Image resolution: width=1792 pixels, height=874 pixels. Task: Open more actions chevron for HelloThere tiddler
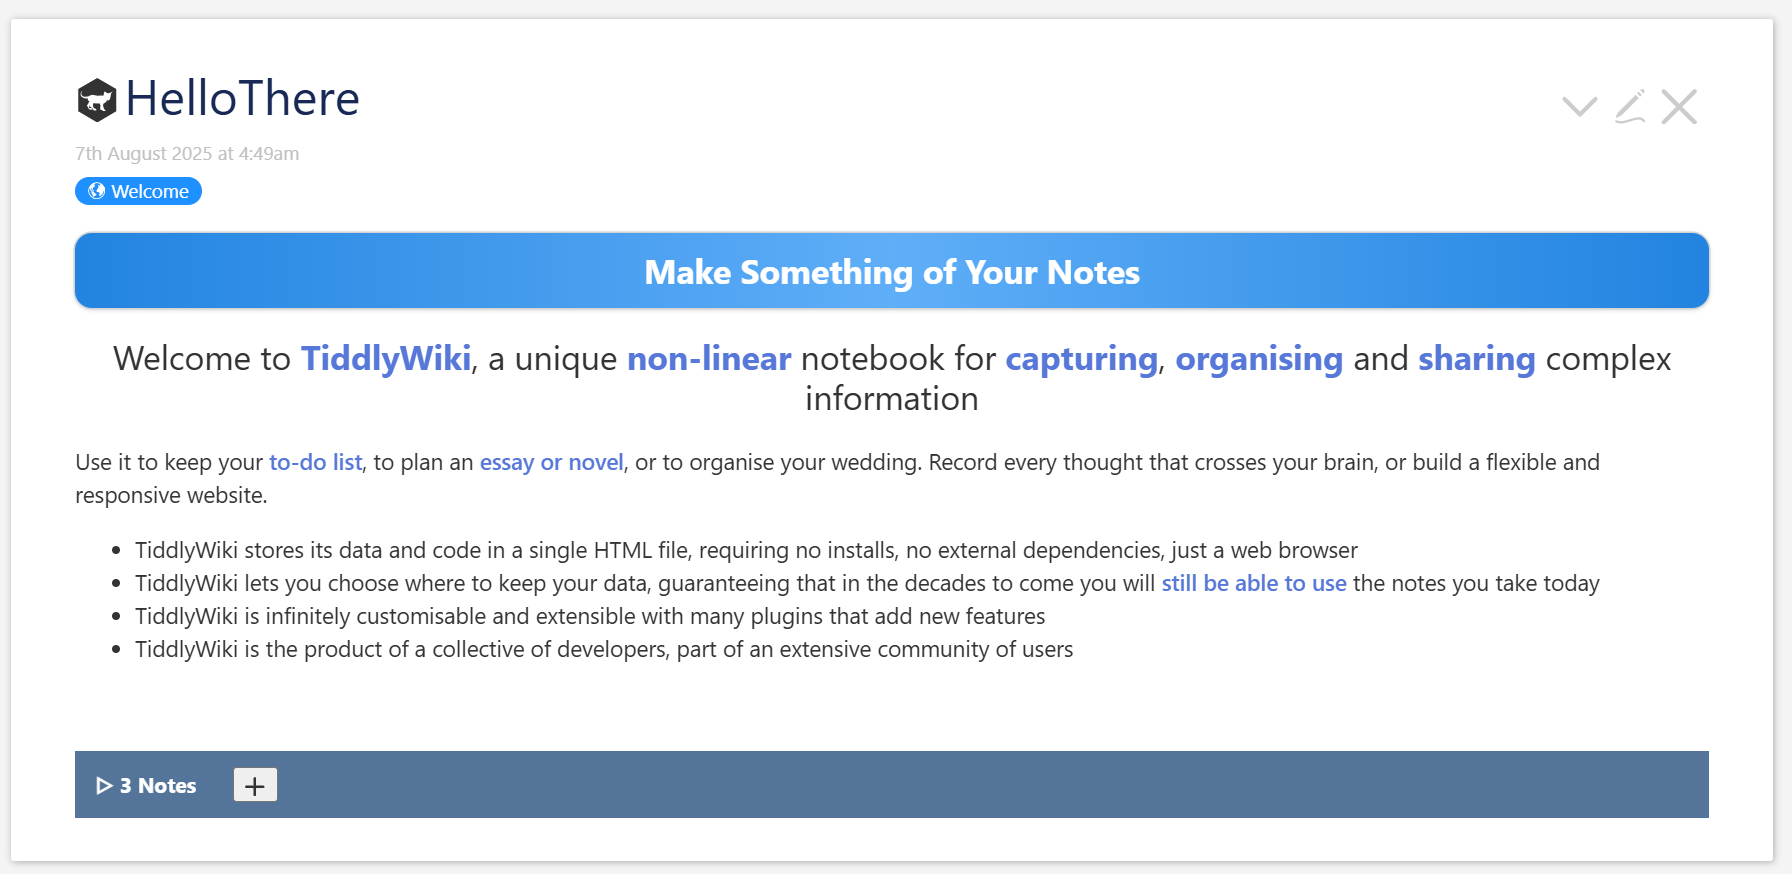click(1579, 106)
